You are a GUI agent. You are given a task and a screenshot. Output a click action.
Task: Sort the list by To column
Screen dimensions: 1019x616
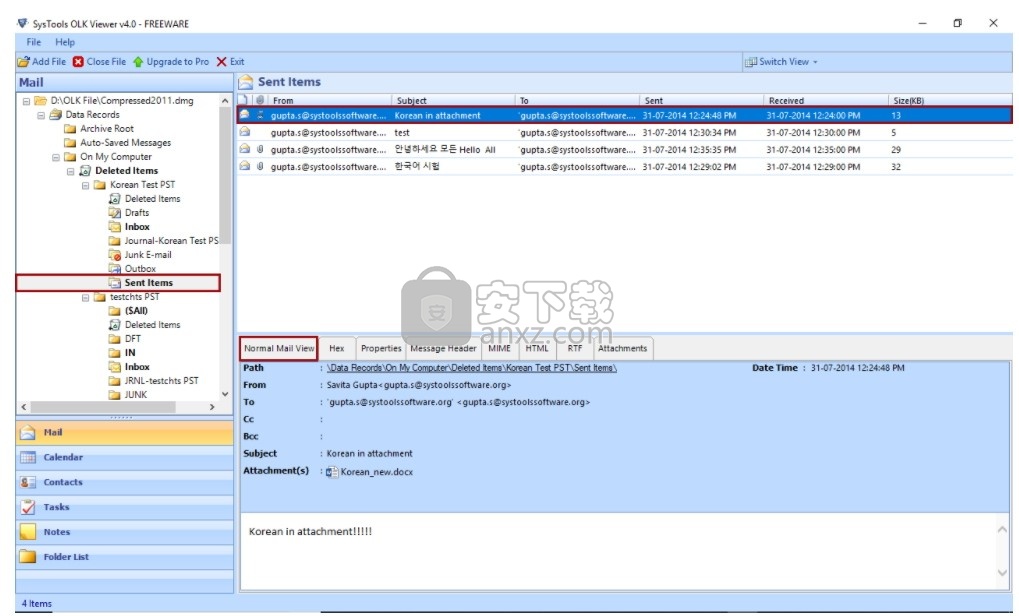point(578,101)
